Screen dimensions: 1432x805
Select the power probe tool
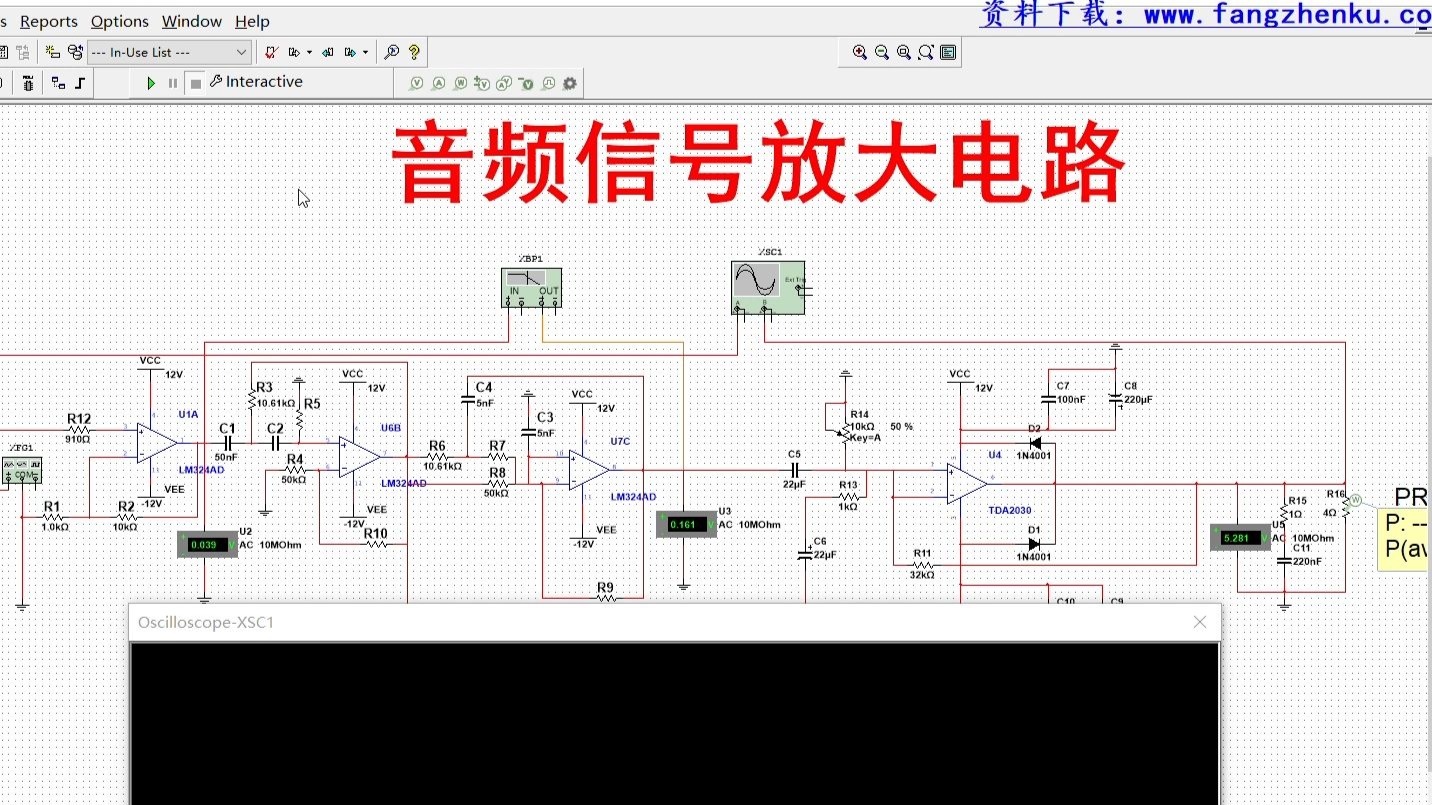(463, 83)
